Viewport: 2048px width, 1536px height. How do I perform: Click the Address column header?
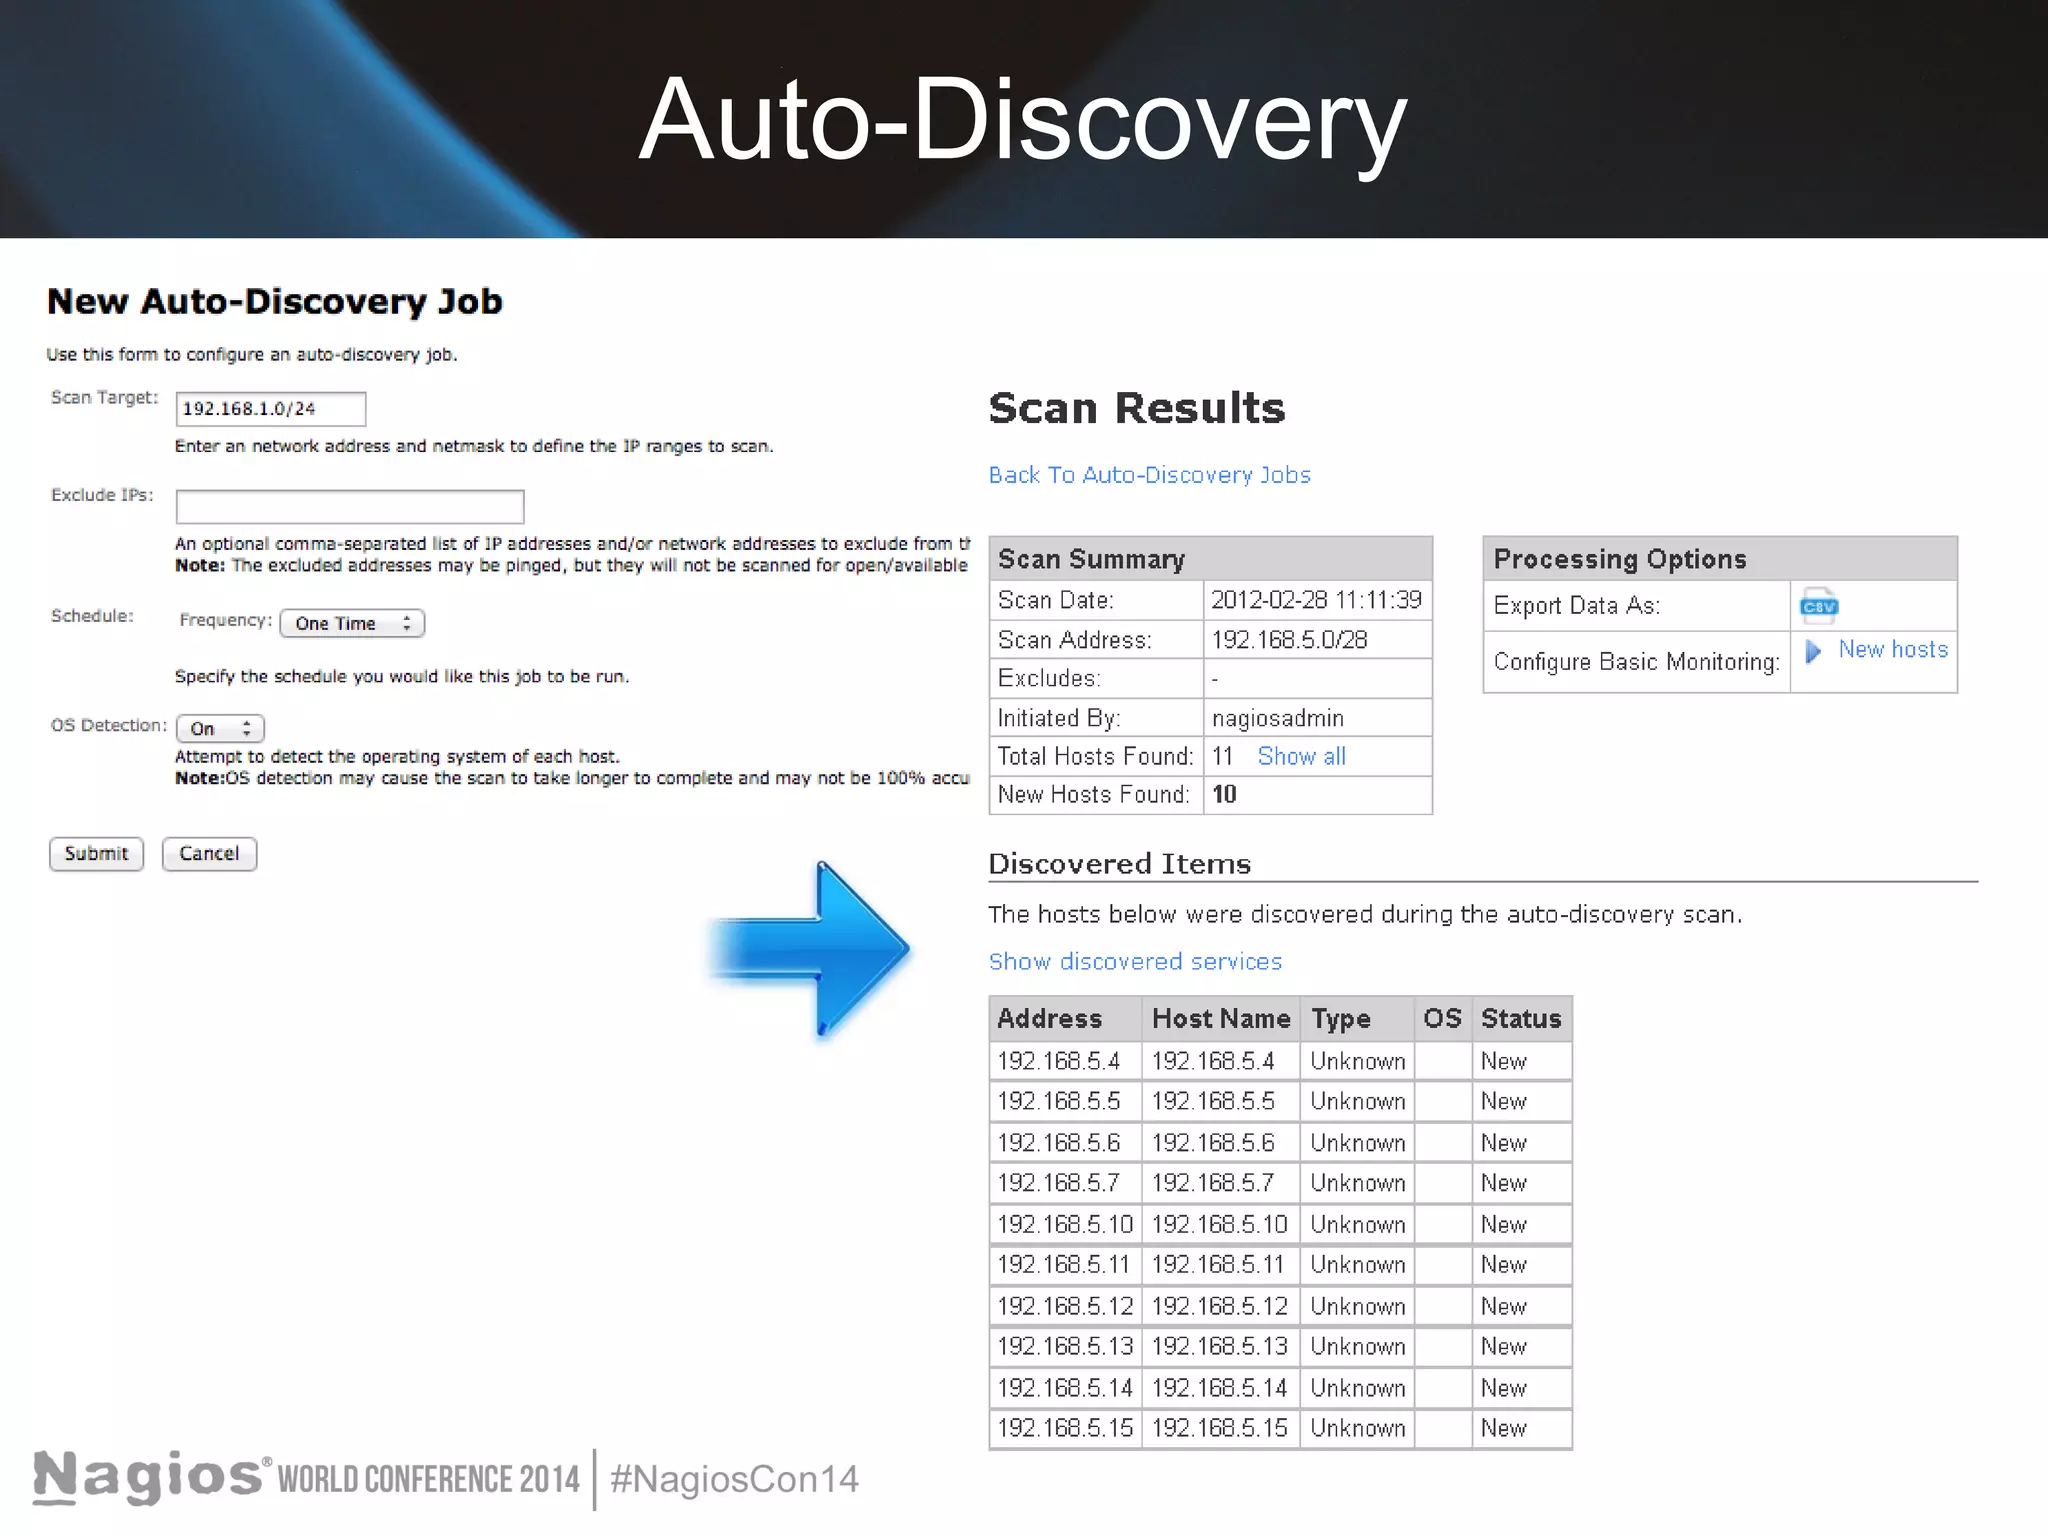pos(1066,1018)
